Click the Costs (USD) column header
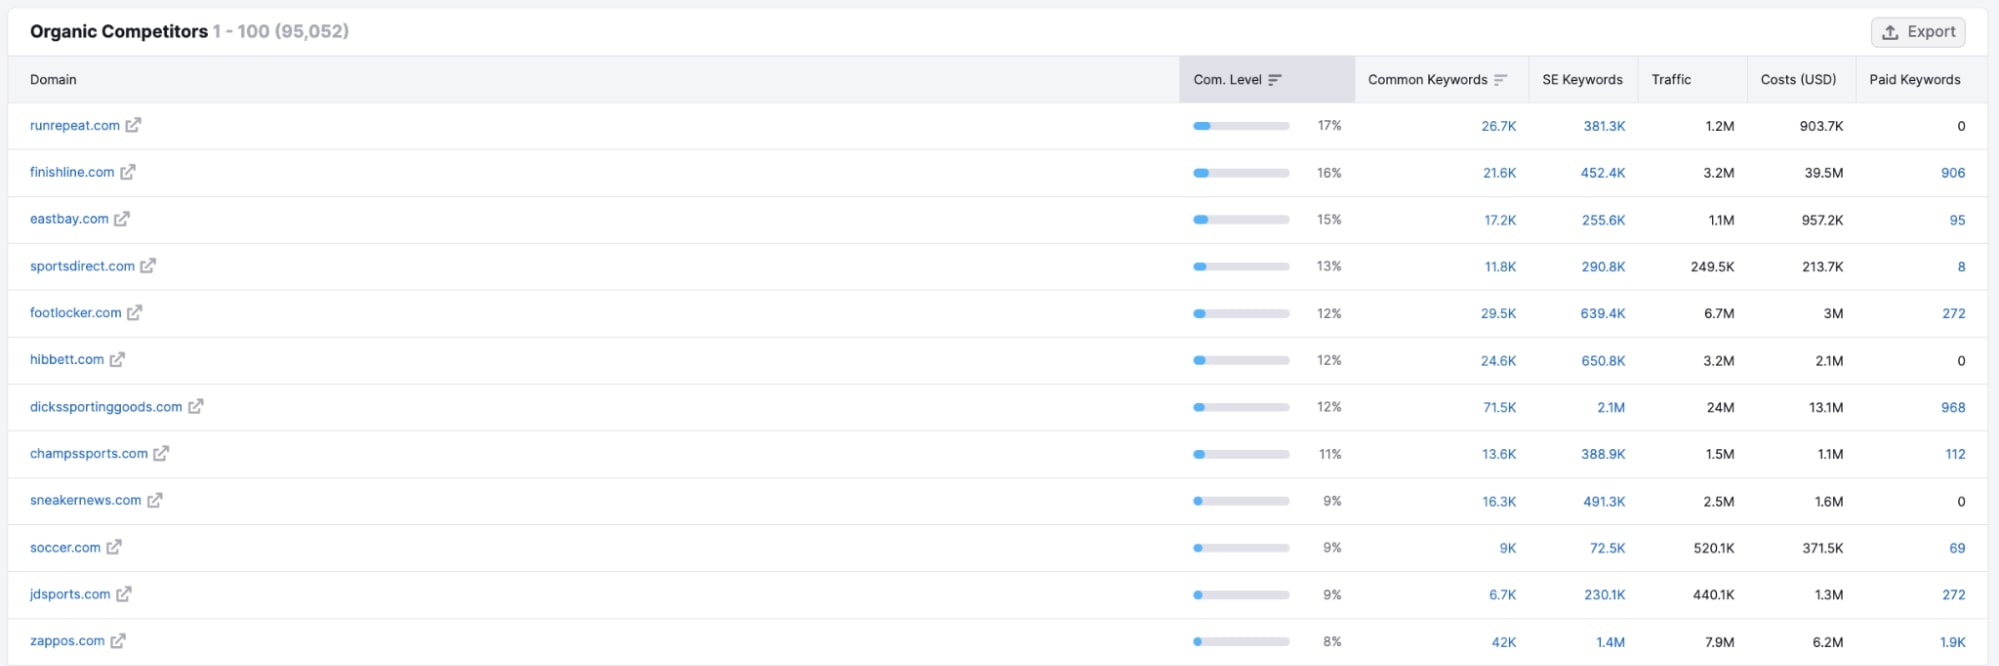This screenshot has width=1999, height=666. pyautogui.click(x=1798, y=80)
